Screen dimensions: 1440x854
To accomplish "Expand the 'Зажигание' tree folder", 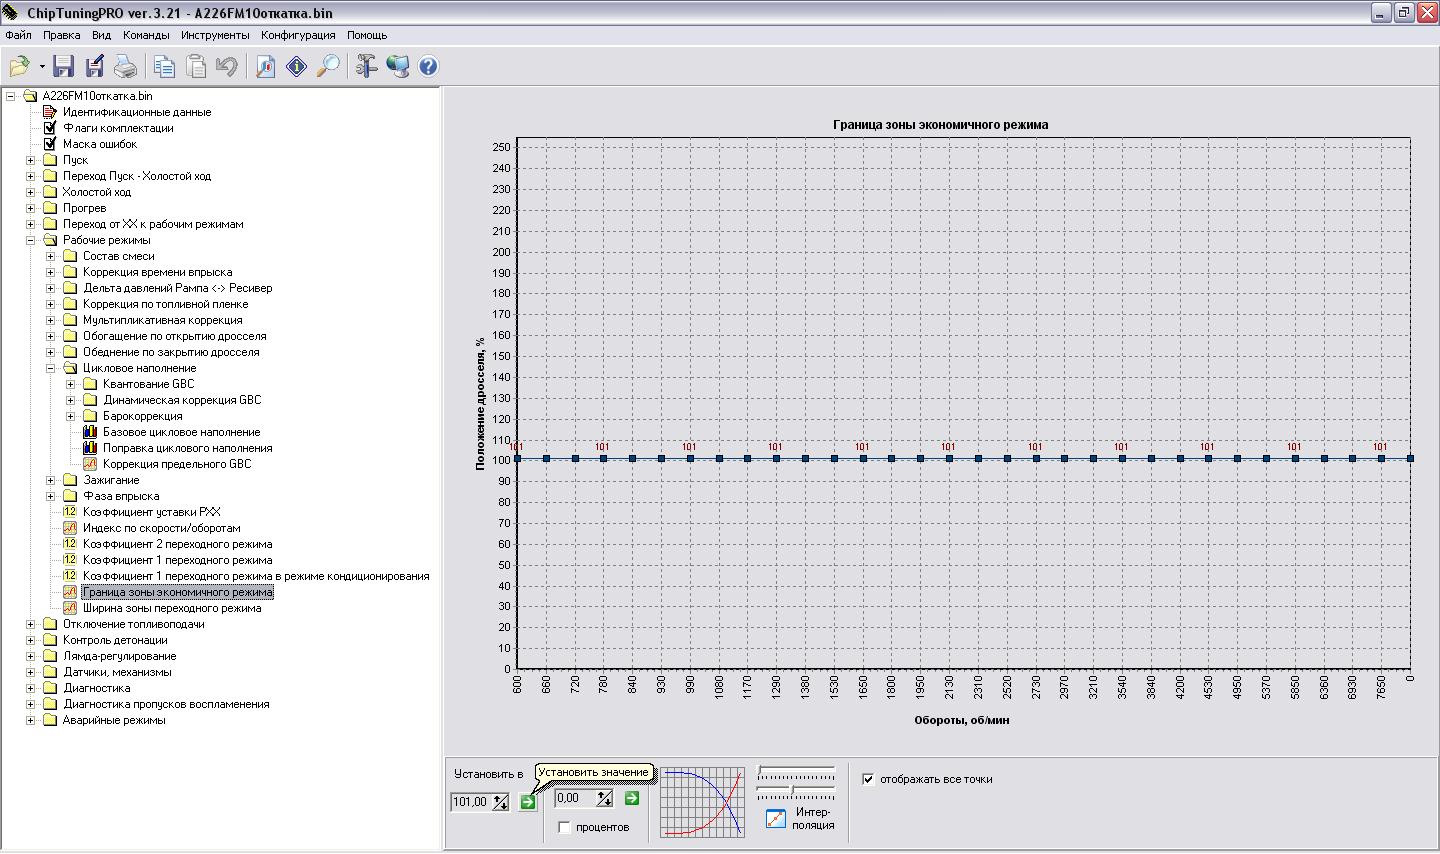I will pyautogui.click(x=50, y=480).
